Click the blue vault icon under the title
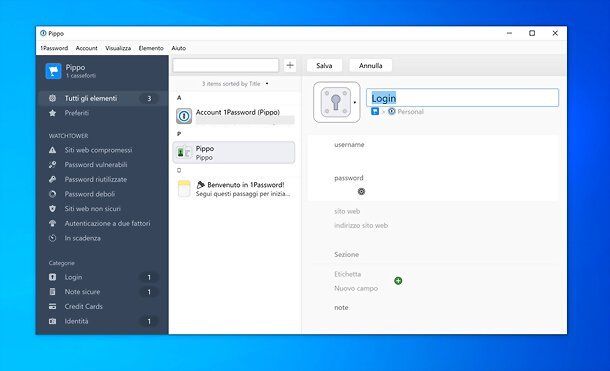This screenshot has height=371, width=610. point(375,112)
